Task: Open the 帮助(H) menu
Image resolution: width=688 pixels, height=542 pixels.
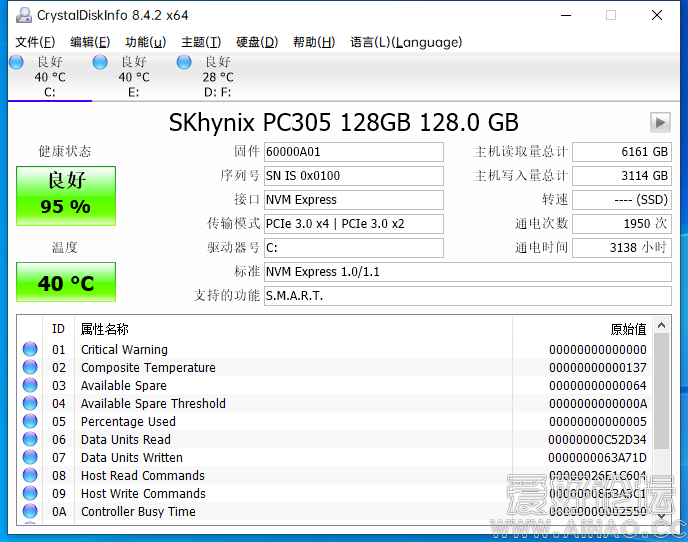Action: (314, 42)
